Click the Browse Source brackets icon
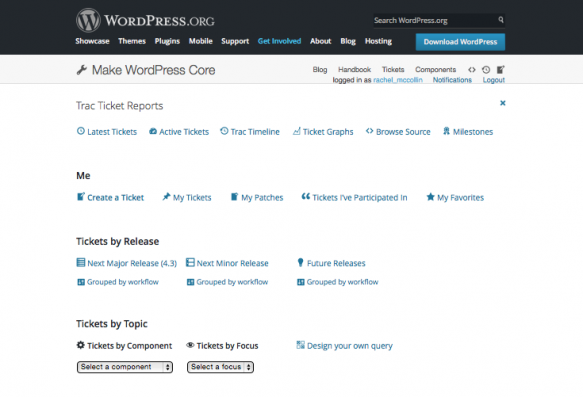 point(369,131)
